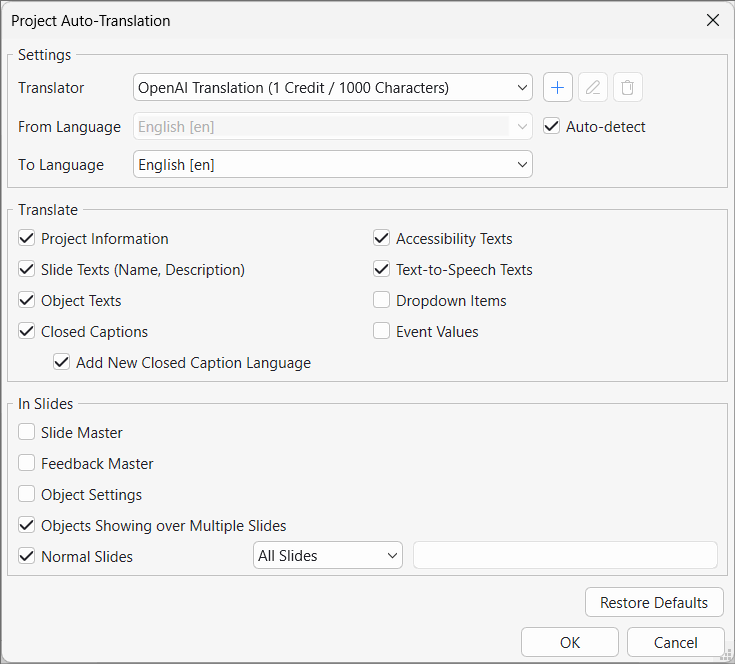
Task: Uncheck Project Information
Action: (x=27, y=239)
